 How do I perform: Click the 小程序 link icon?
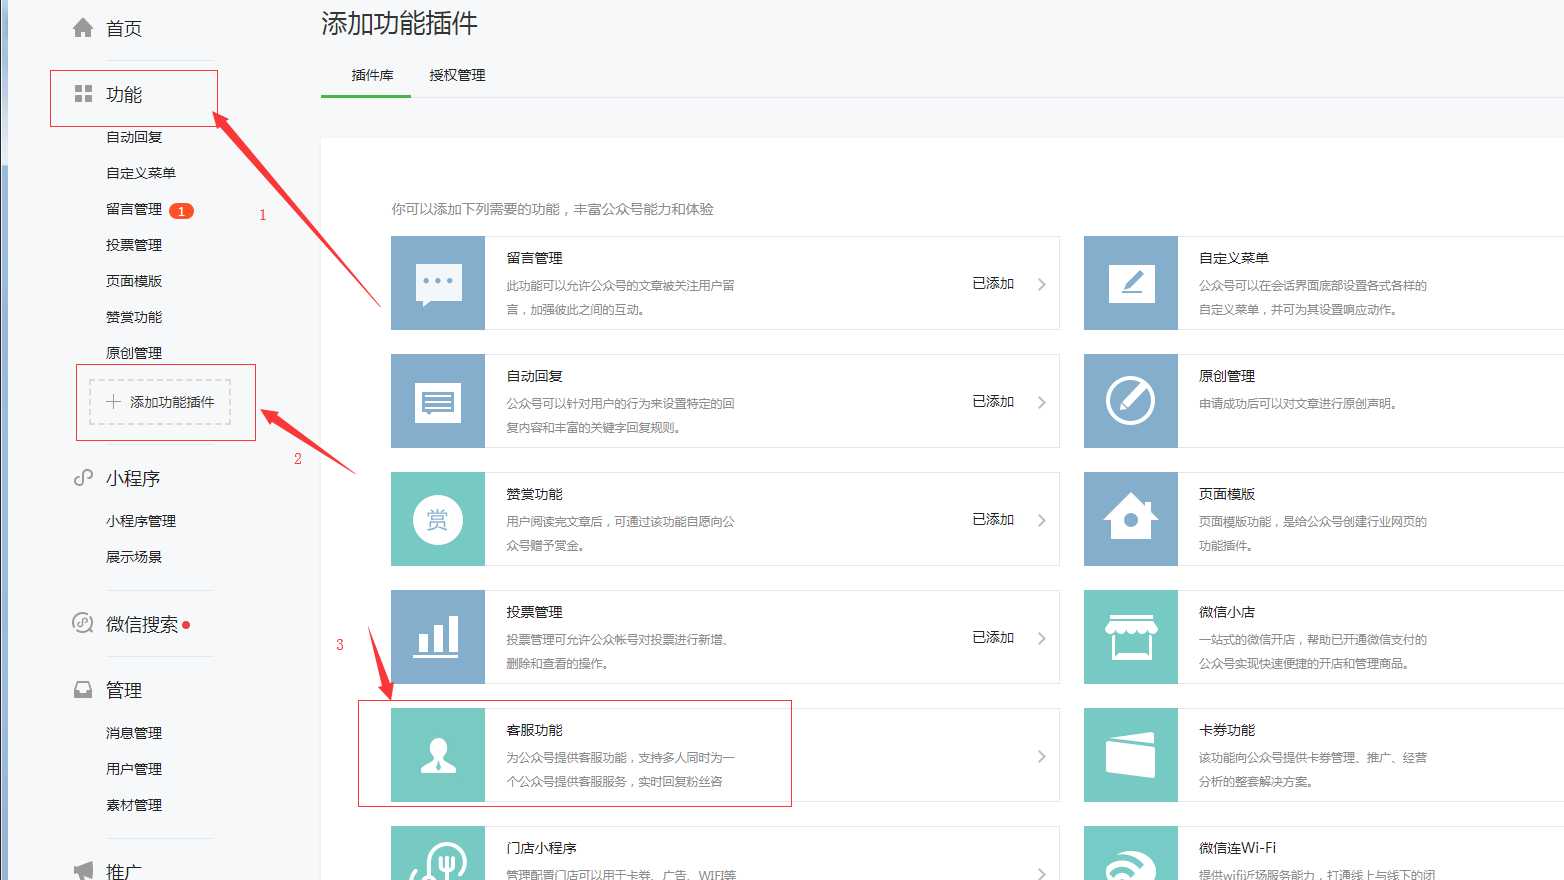(83, 478)
